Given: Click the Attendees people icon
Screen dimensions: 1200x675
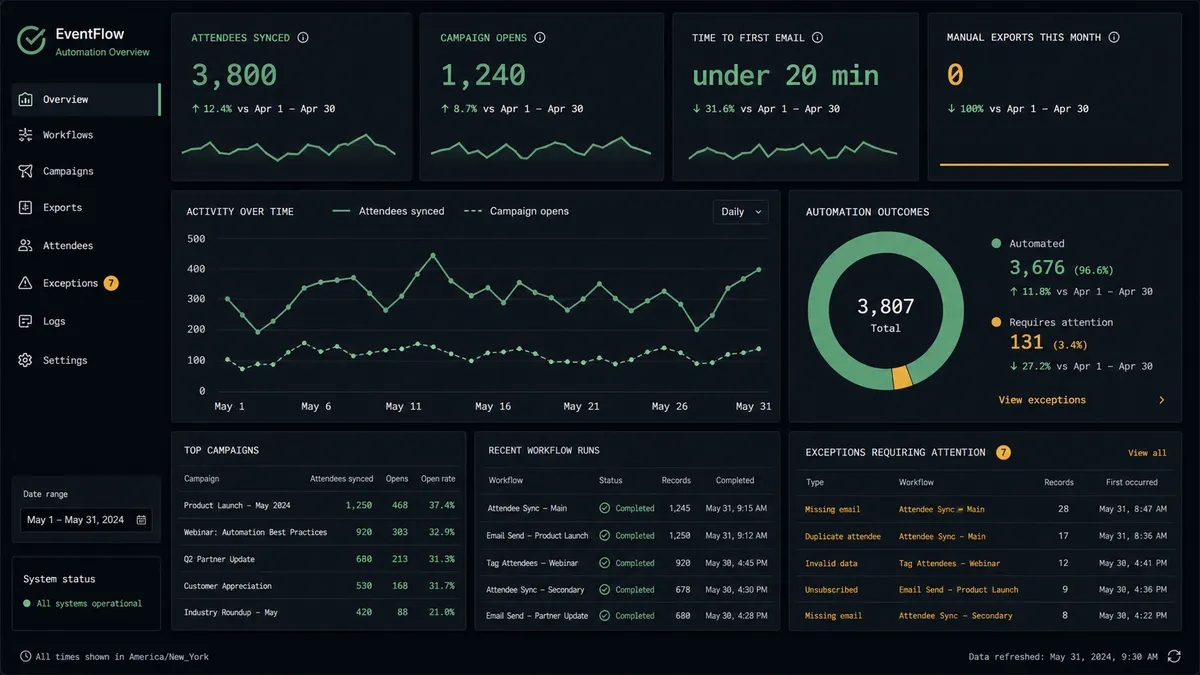Looking at the screenshot, I should pos(25,246).
